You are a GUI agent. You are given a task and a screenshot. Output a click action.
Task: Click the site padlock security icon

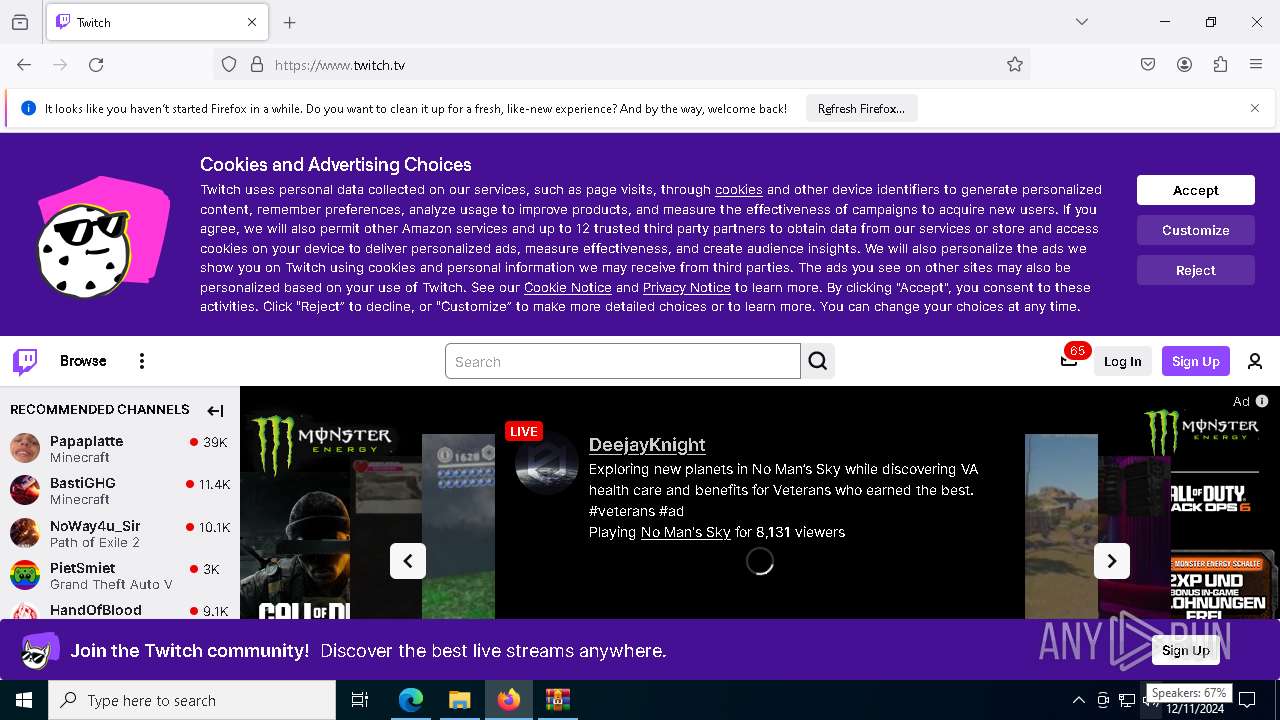pos(257,65)
